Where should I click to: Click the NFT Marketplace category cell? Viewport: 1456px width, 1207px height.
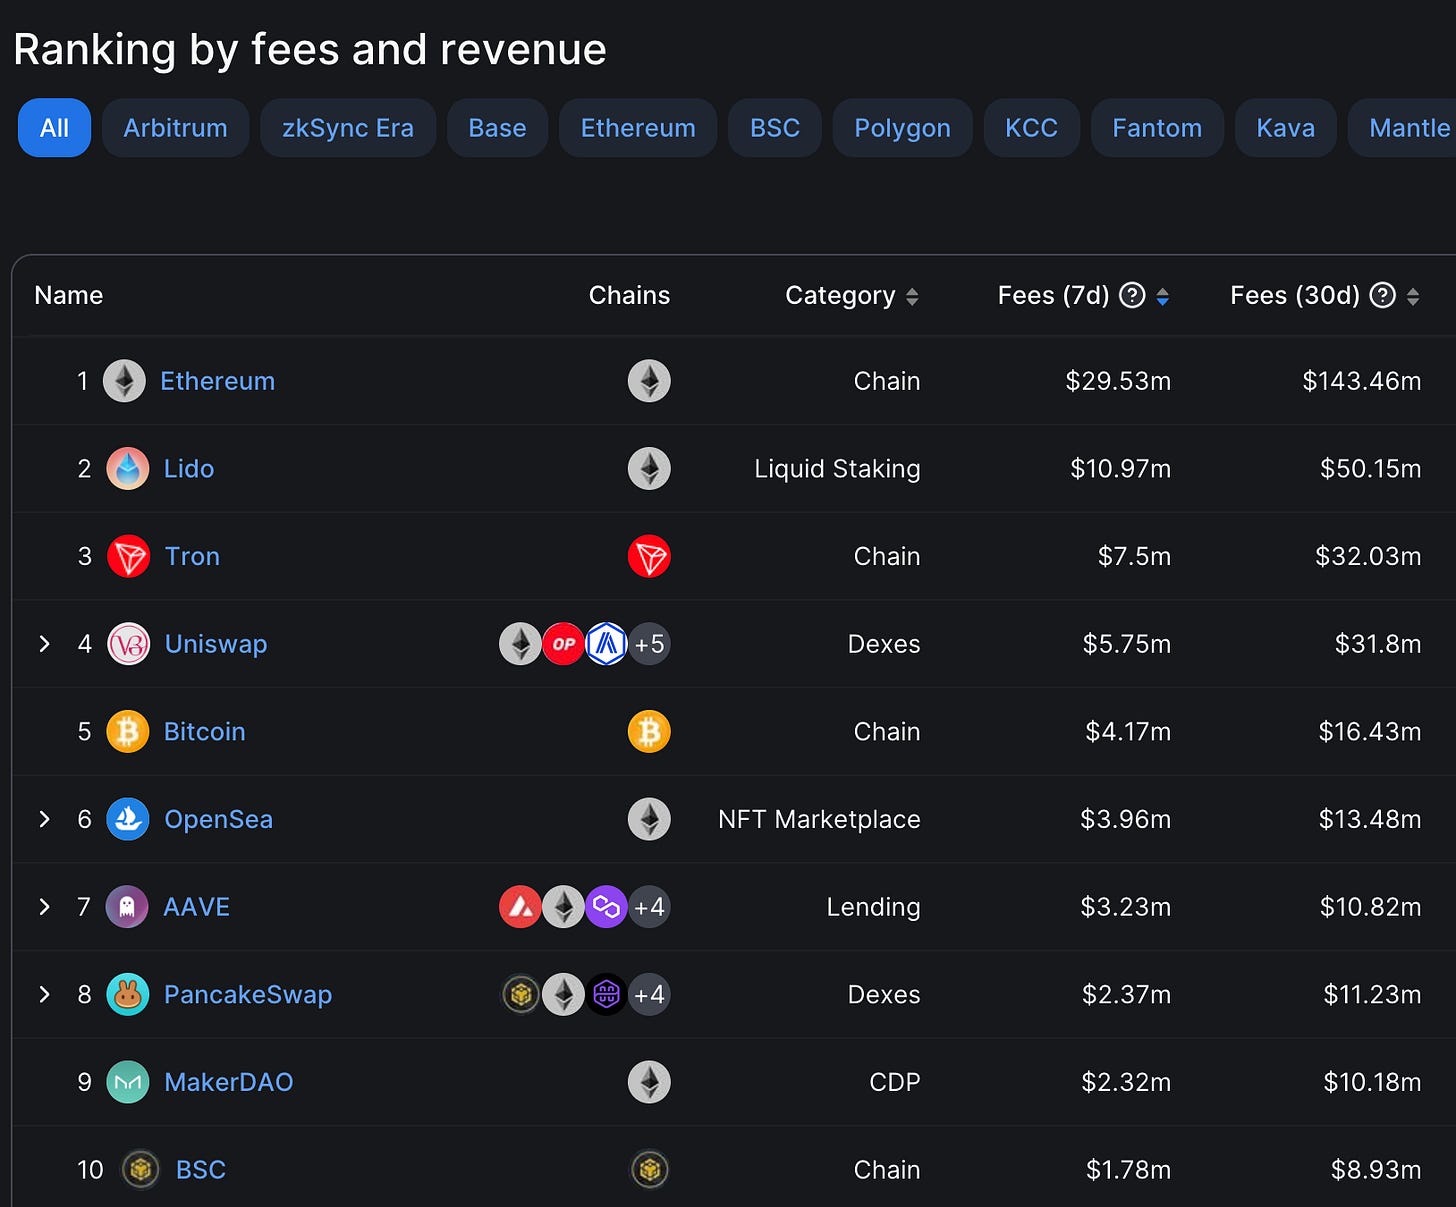pos(819,819)
